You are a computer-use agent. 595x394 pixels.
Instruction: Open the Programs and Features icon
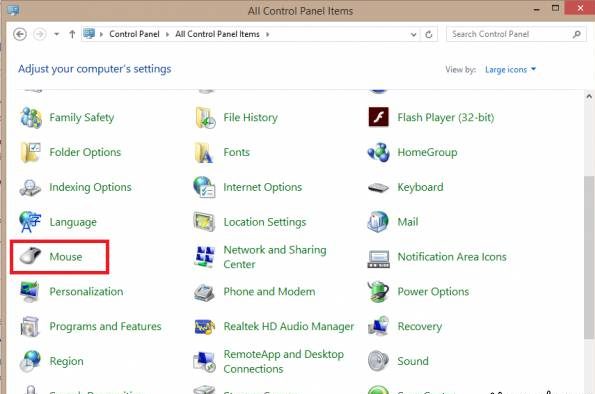pyautogui.click(x=30, y=326)
